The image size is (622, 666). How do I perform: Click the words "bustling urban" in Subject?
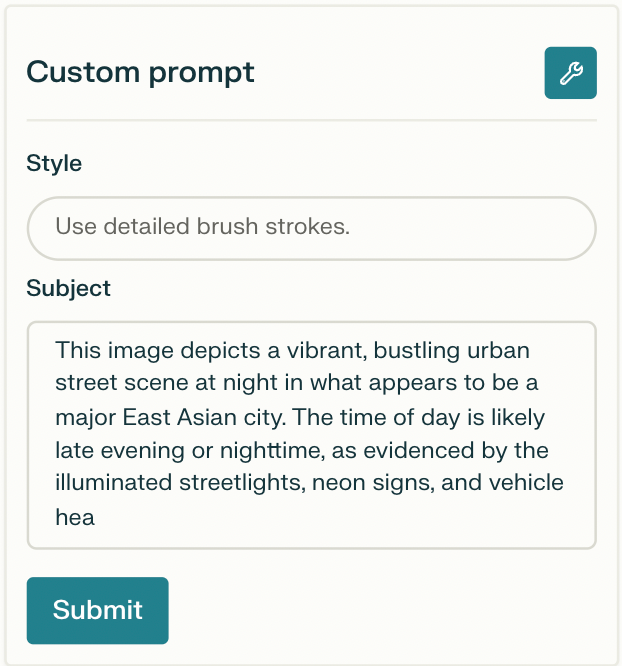pyautogui.click(x=452, y=351)
